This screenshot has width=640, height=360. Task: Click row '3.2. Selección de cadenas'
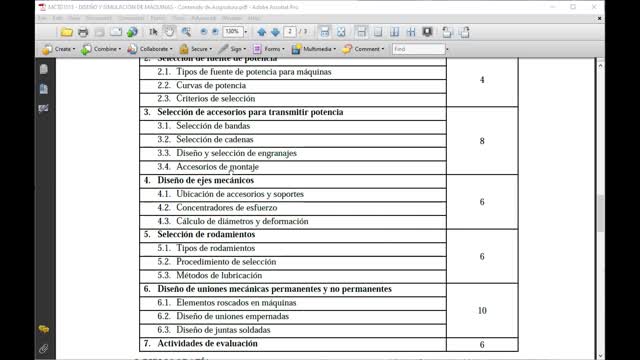point(293,140)
